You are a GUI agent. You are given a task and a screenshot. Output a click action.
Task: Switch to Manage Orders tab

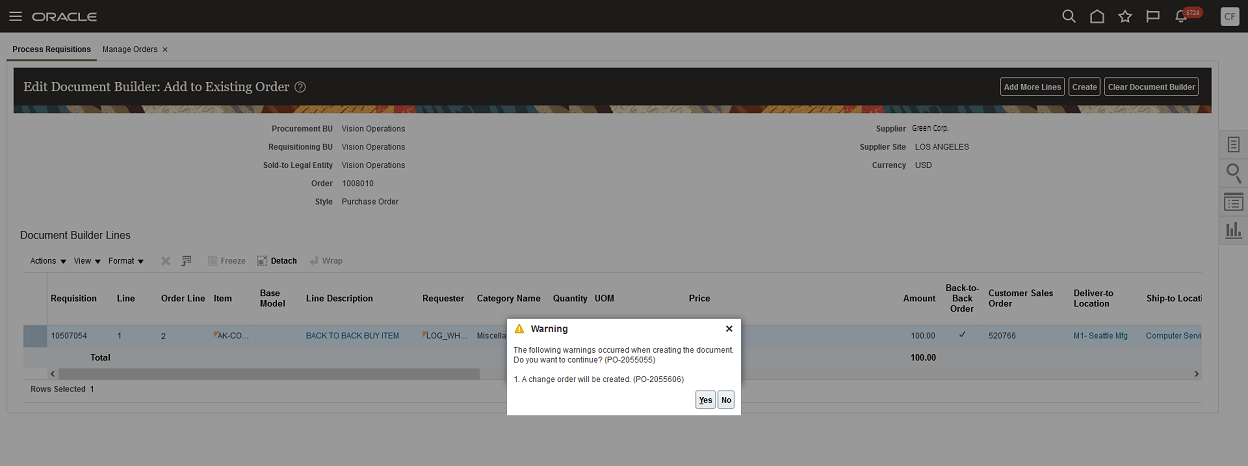[129, 49]
